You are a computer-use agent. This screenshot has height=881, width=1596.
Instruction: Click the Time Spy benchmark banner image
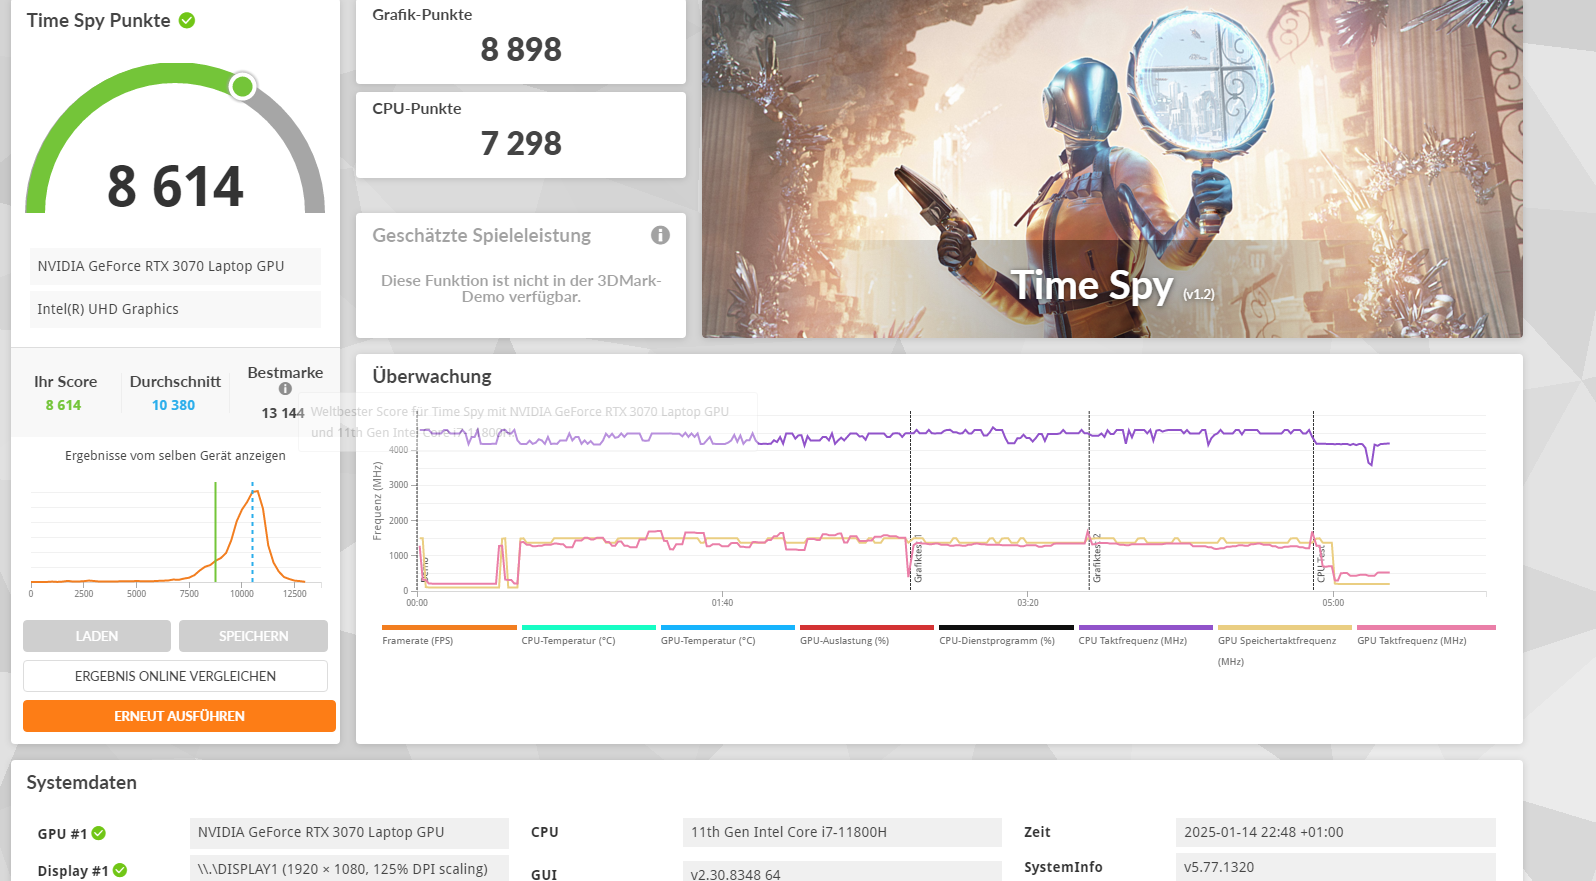pyautogui.click(x=1112, y=168)
